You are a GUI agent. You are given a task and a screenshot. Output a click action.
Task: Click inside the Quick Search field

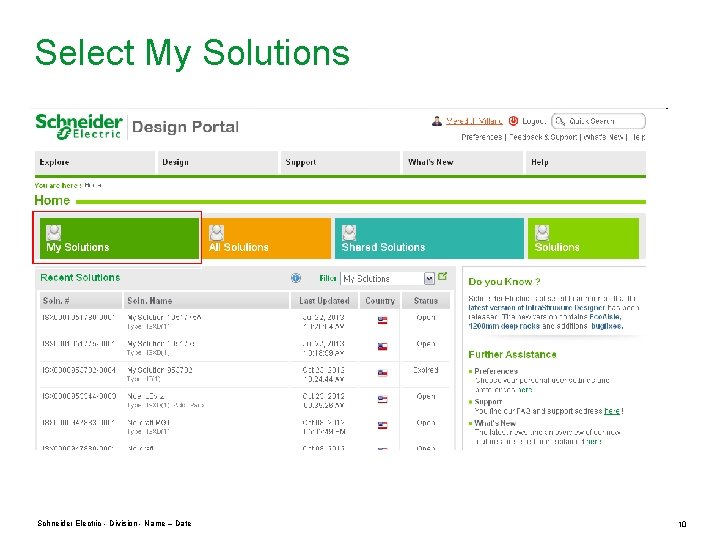click(x=599, y=121)
